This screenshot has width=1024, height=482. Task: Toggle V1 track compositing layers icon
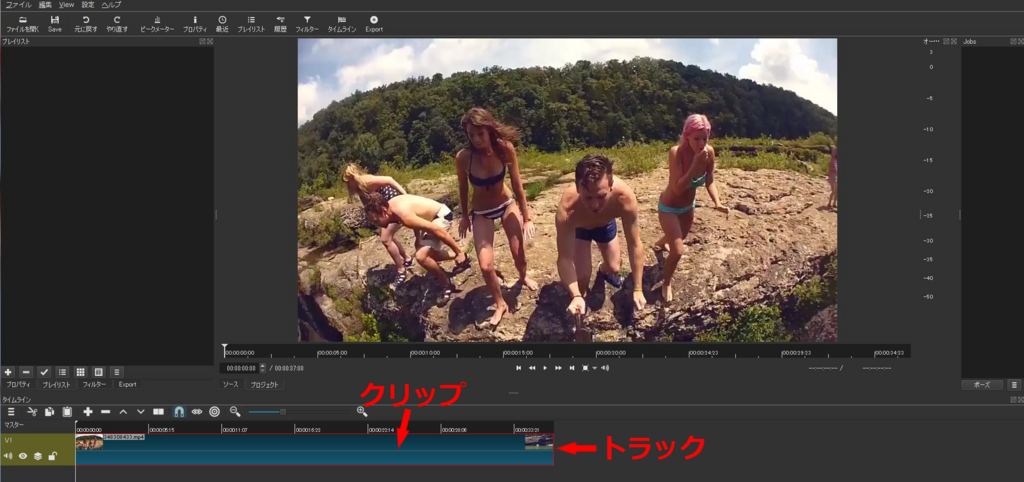(x=38, y=456)
